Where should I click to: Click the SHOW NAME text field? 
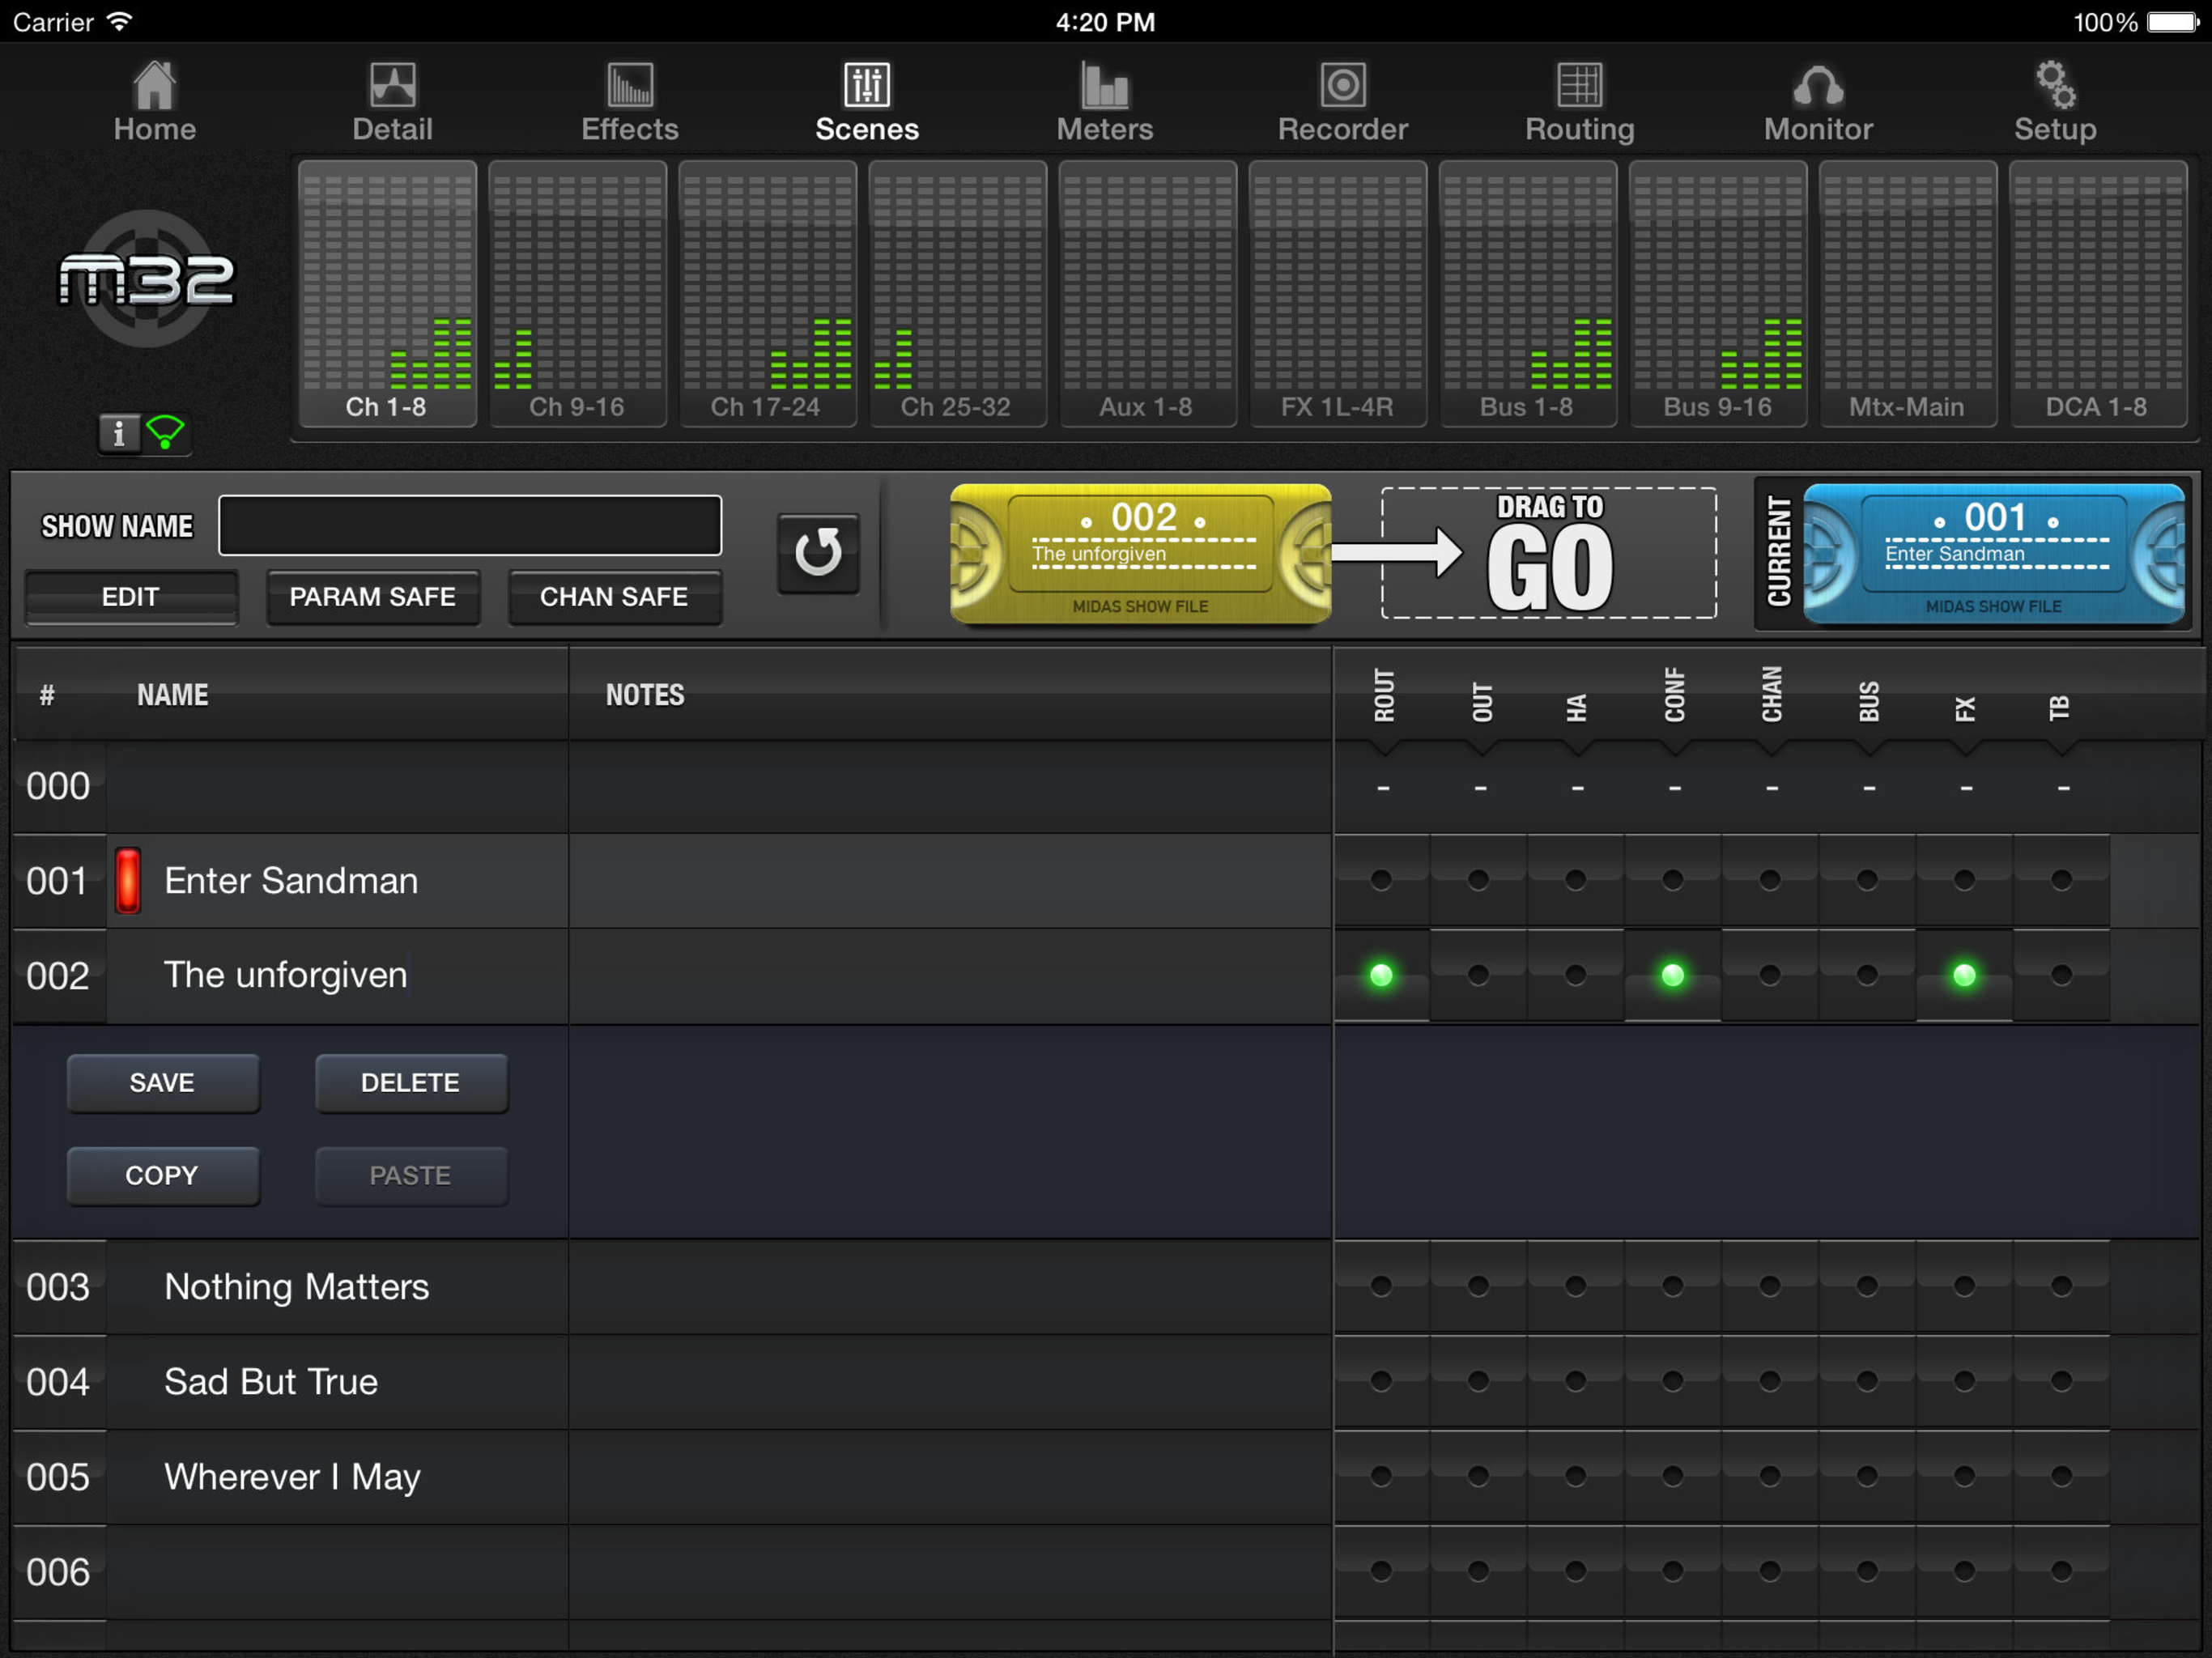(x=470, y=525)
